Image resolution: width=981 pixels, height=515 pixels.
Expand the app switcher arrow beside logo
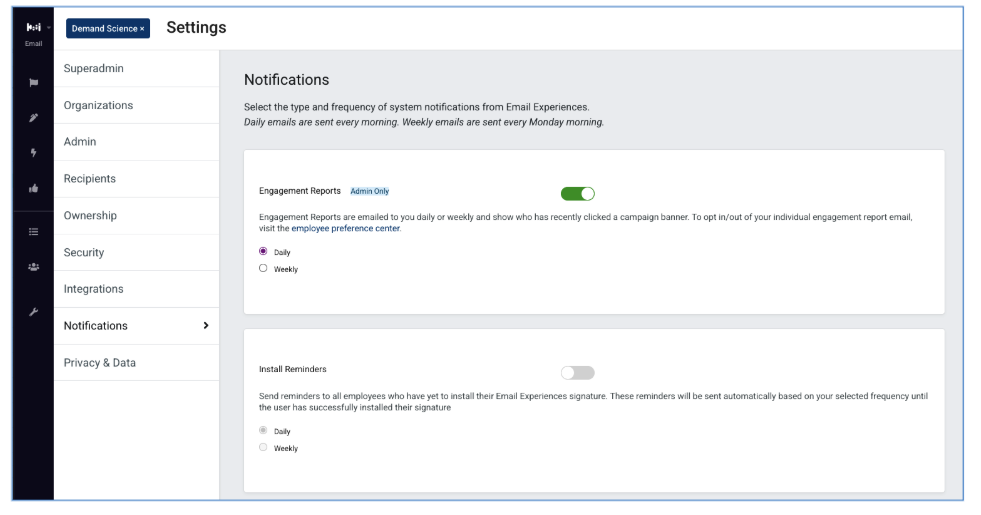click(x=49, y=28)
